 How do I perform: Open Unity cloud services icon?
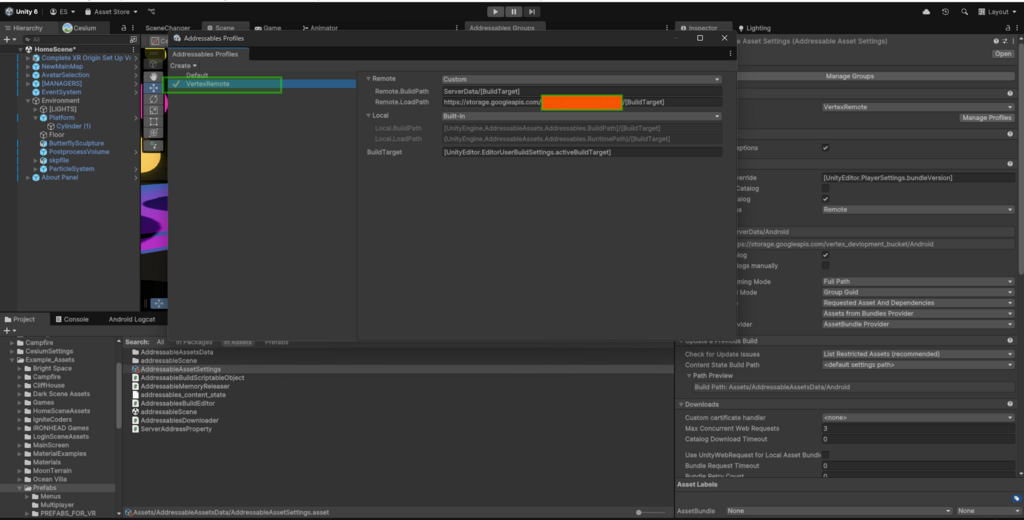pos(926,11)
